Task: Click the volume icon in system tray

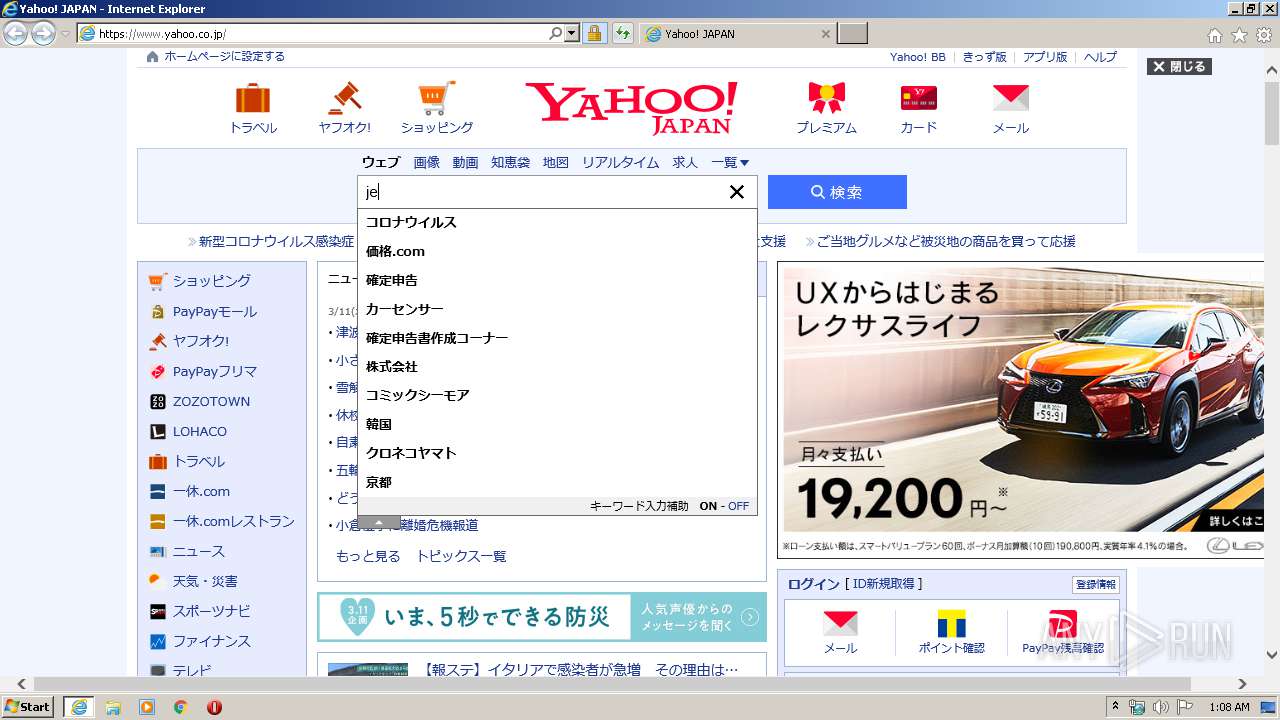Action: tap(1160, 707)
